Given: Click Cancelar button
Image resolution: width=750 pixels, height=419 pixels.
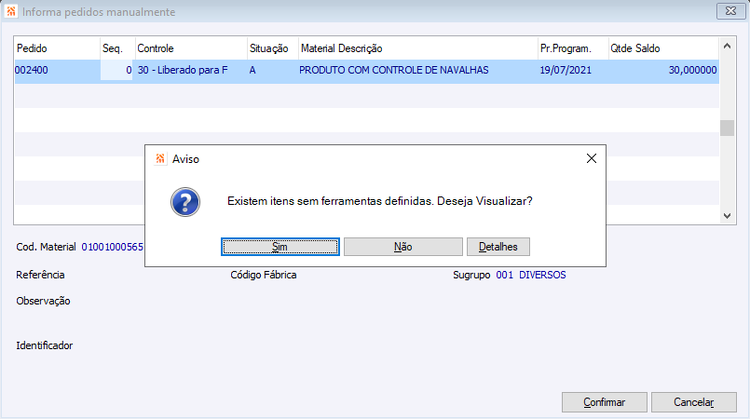Looking at the screenshot, I should pyautogui.click(x=694, y=402).
